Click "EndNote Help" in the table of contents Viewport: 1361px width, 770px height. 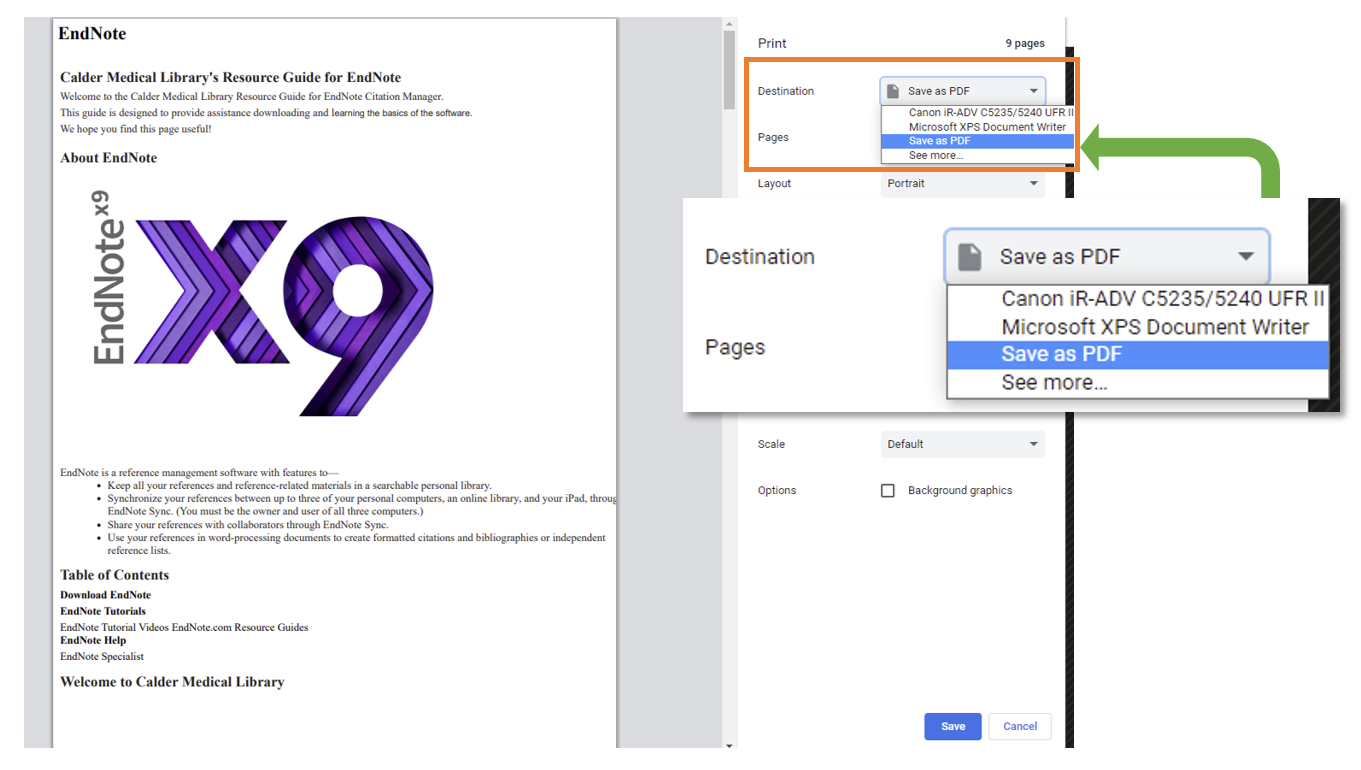click(93, 640)
